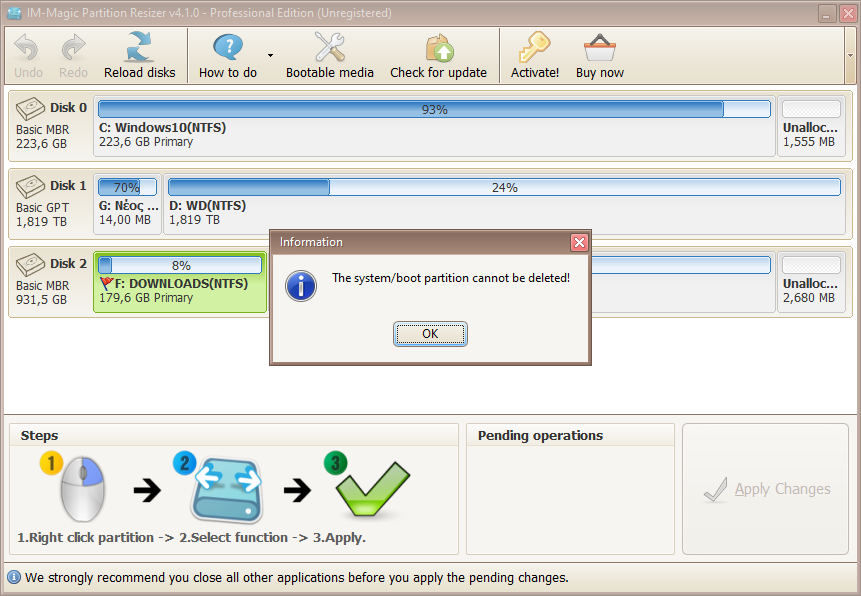Click the 93% usage bar of C: partition

[434, 109]
